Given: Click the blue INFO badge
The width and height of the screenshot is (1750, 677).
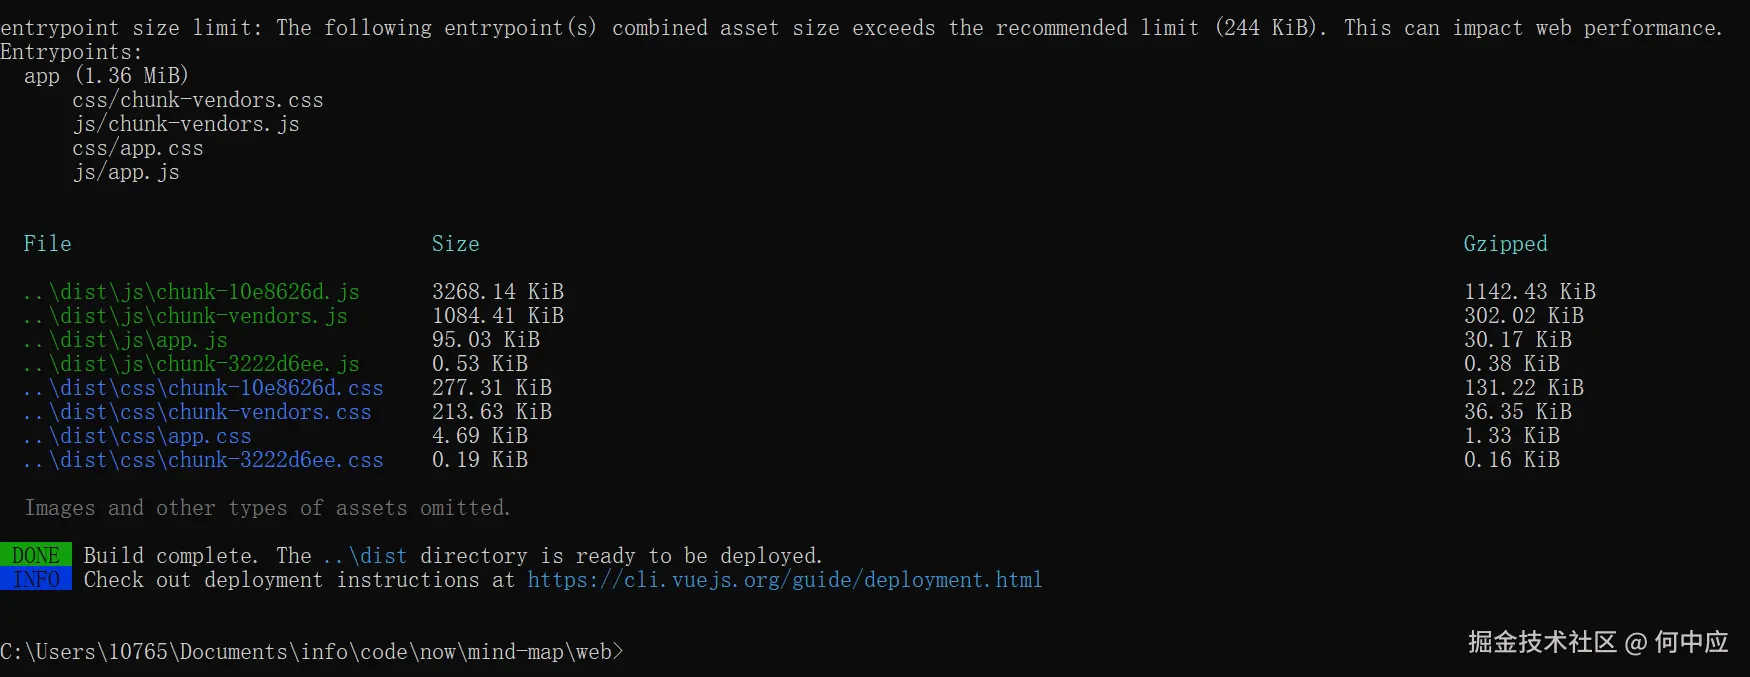Looking at the screenshot, I should (x=36, y=580).
